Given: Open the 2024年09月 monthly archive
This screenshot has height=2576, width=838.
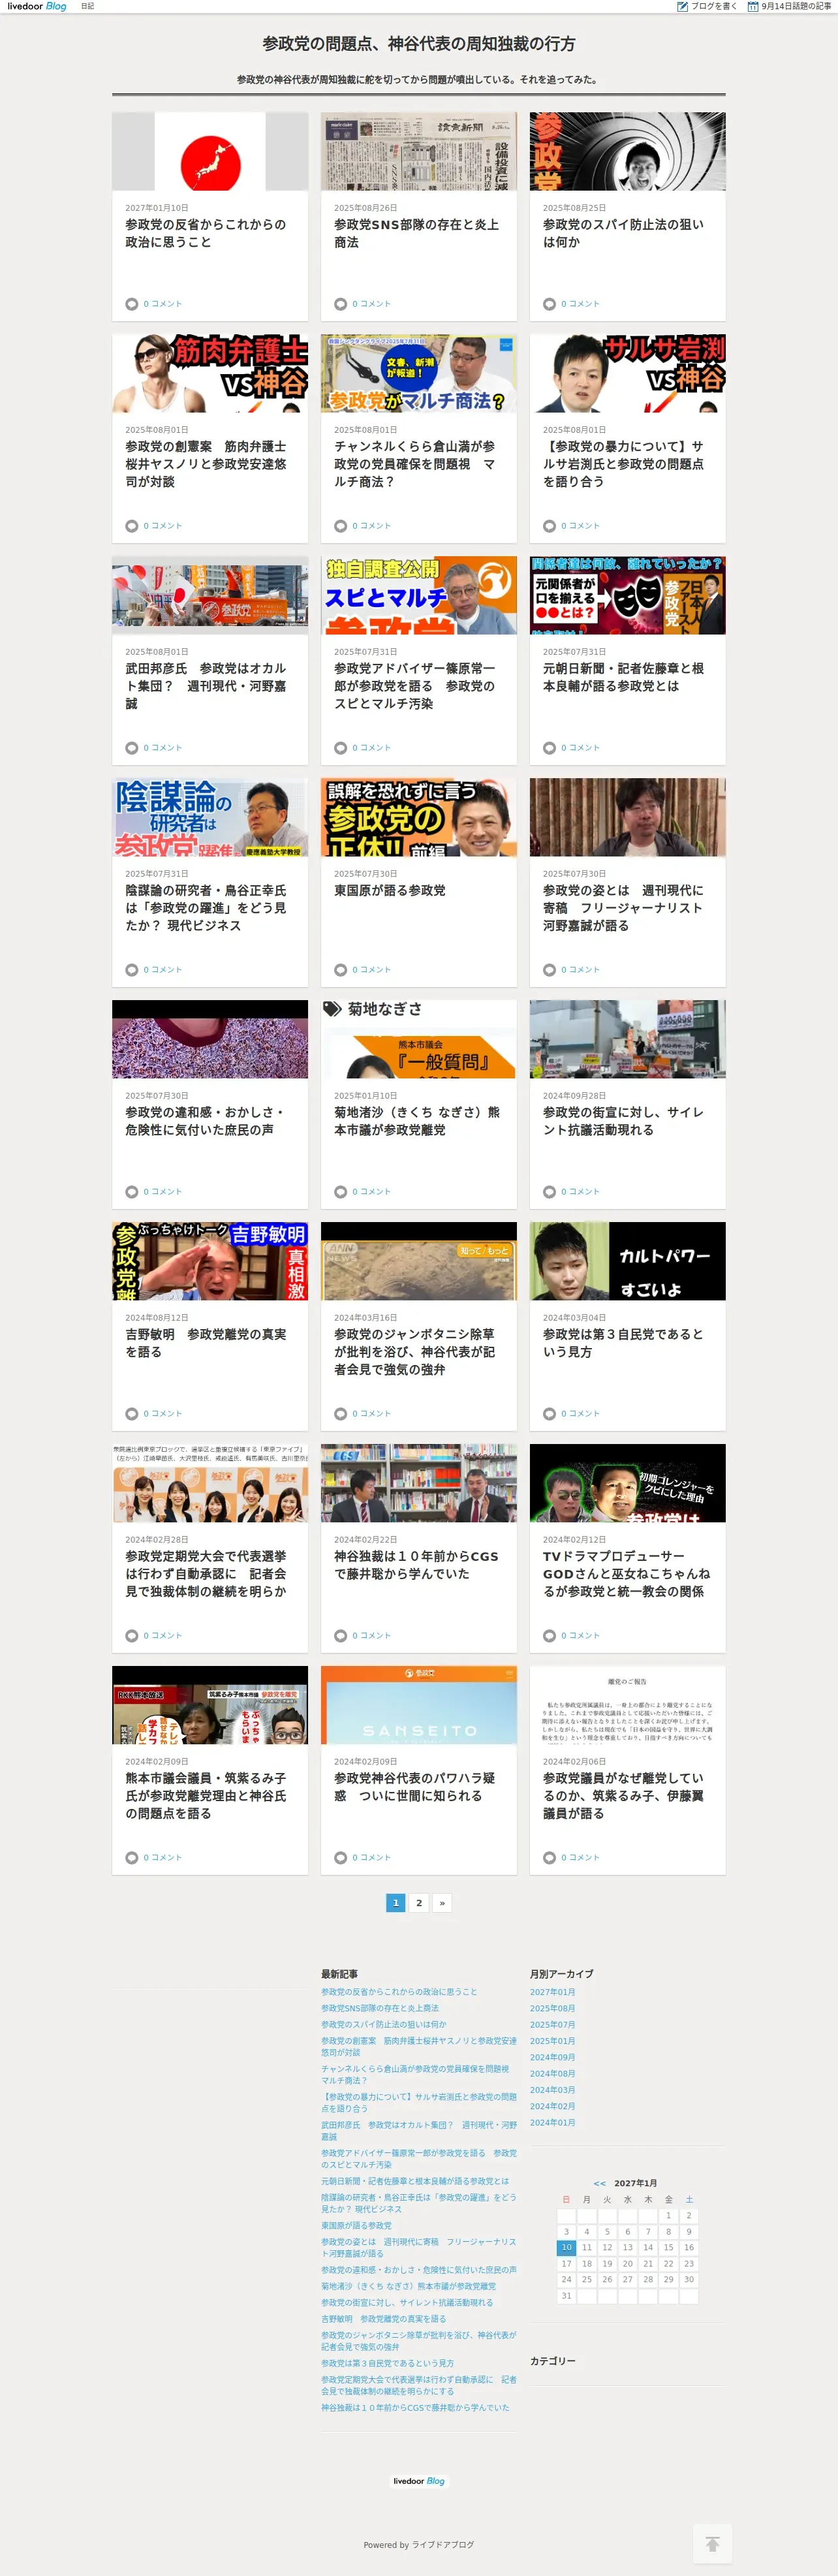Looking at the screenshot, I should 552,2057.
